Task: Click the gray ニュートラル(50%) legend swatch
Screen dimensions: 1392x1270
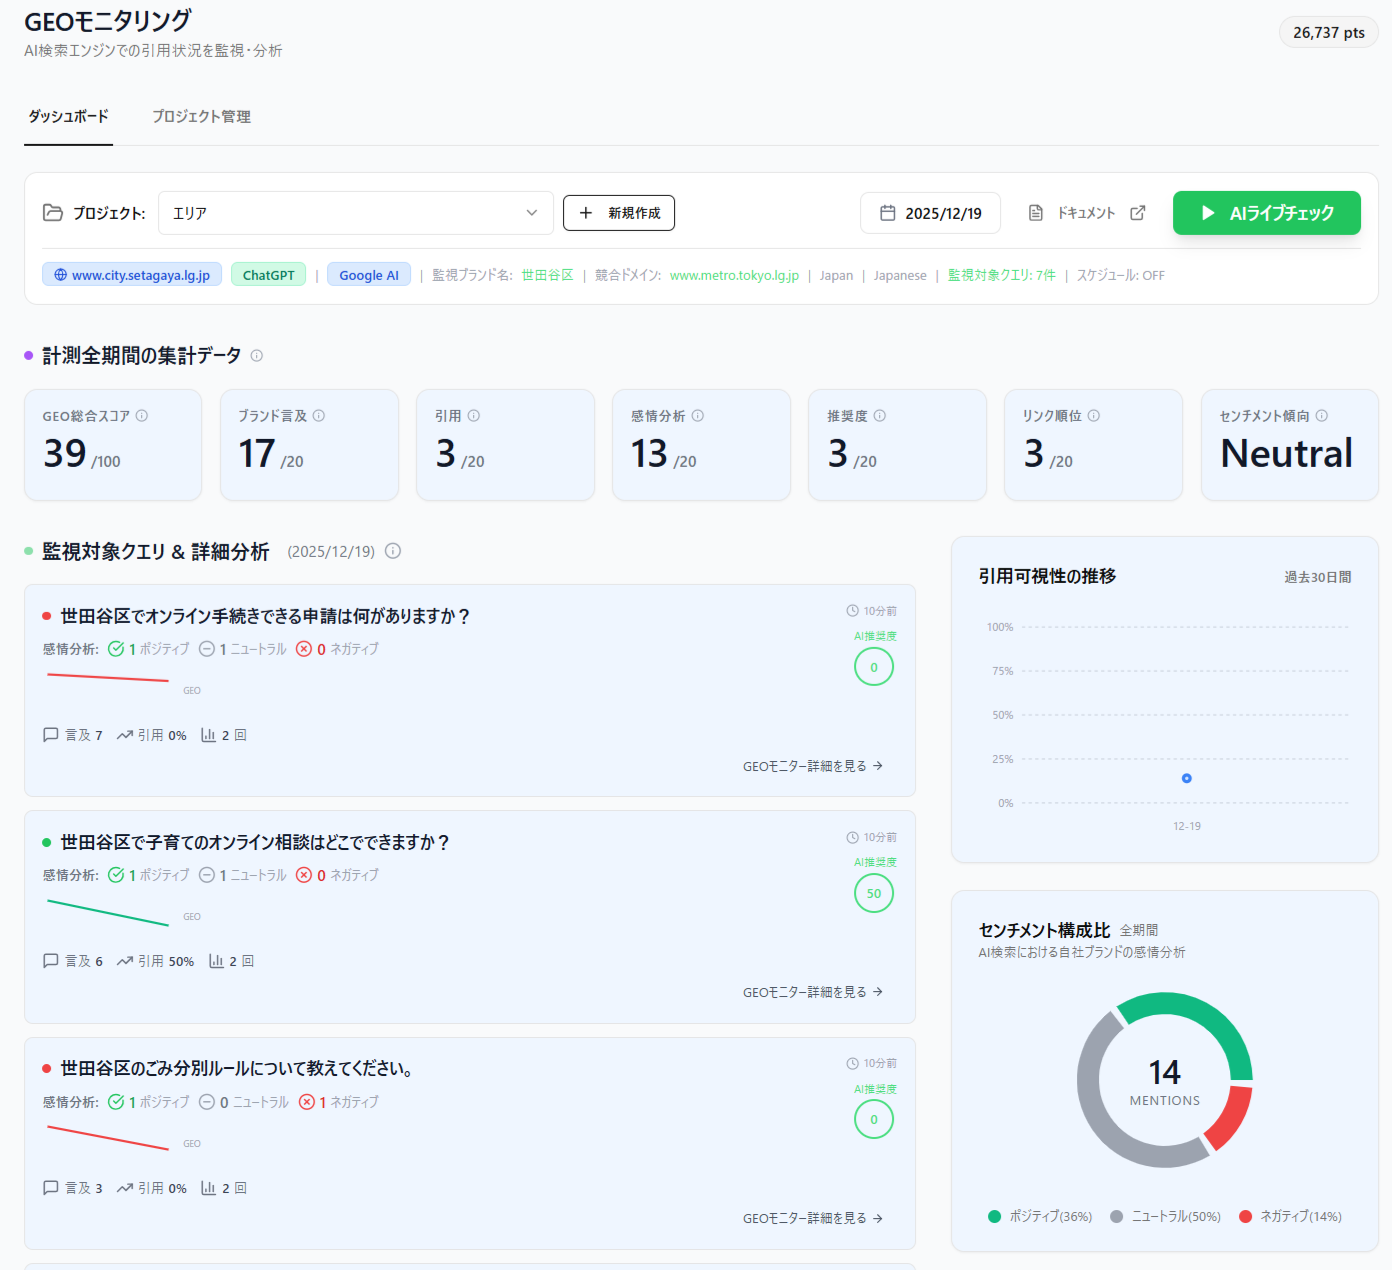Action: [1116, 1217]
